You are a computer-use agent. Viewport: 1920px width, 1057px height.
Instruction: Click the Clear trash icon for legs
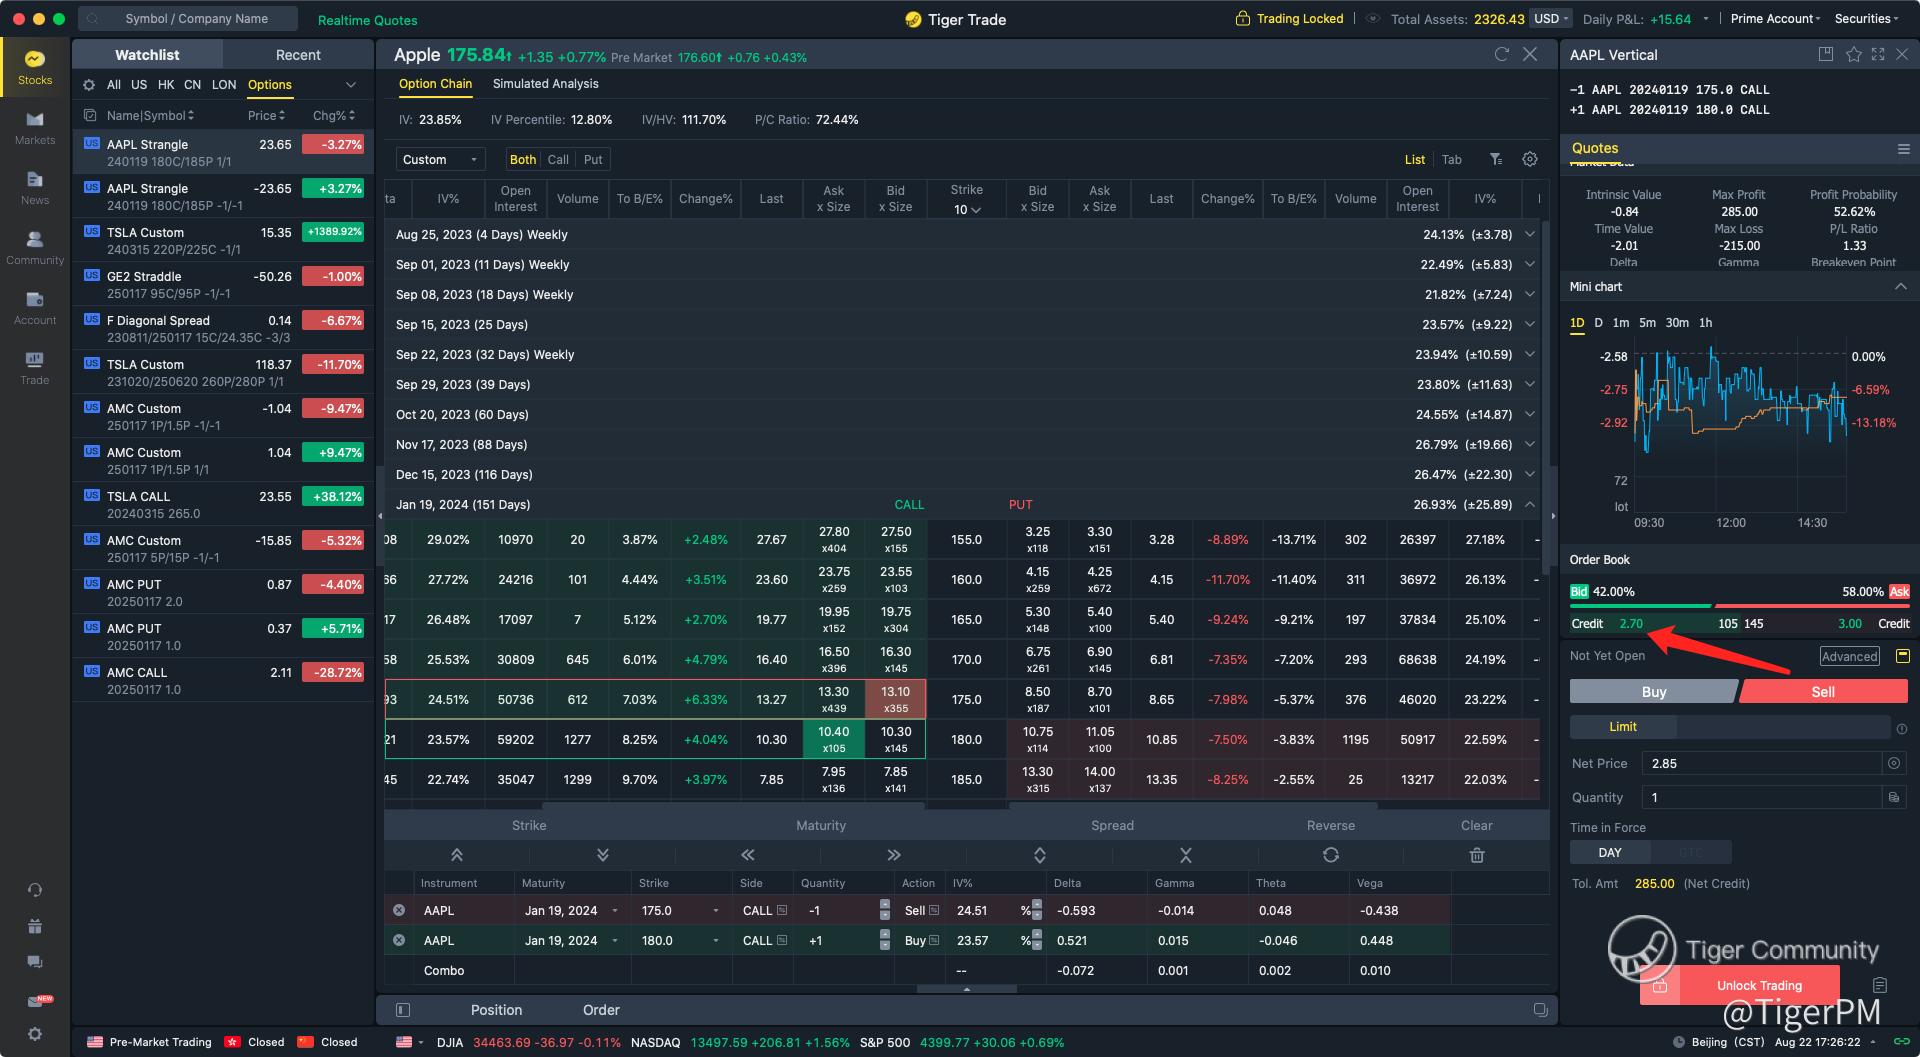(x=1476, y=855)
